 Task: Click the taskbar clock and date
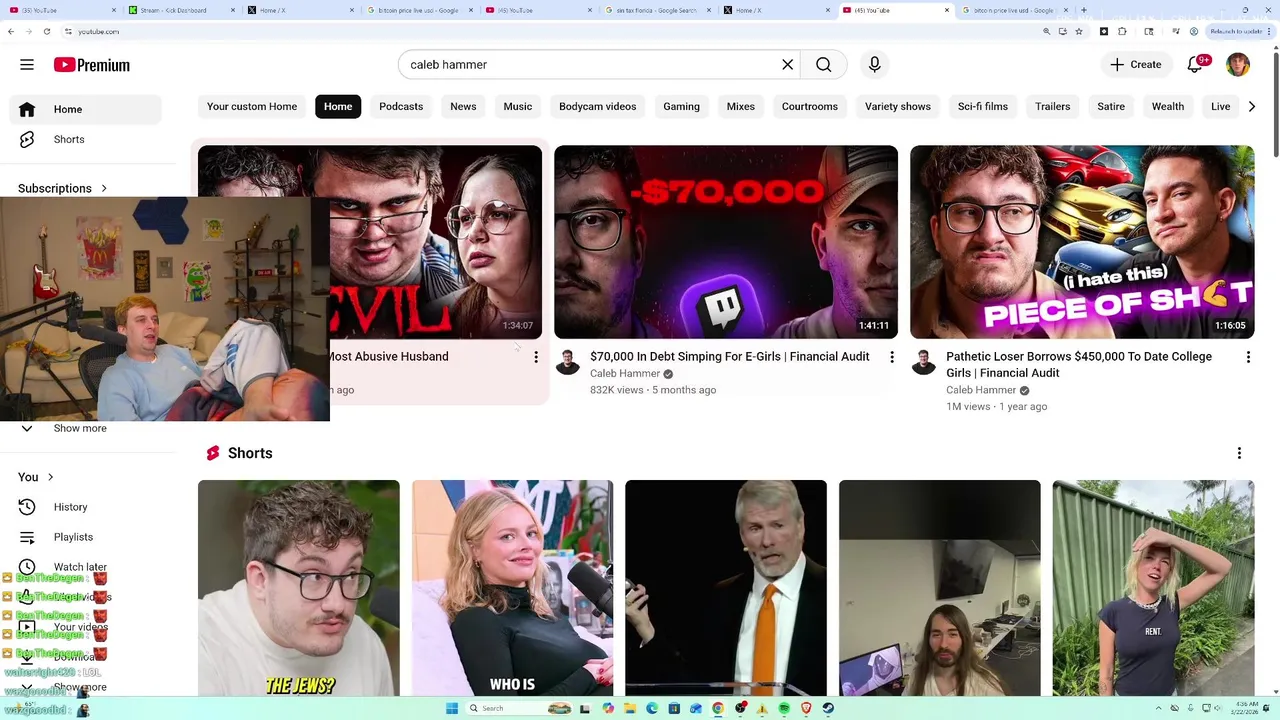1245,708
